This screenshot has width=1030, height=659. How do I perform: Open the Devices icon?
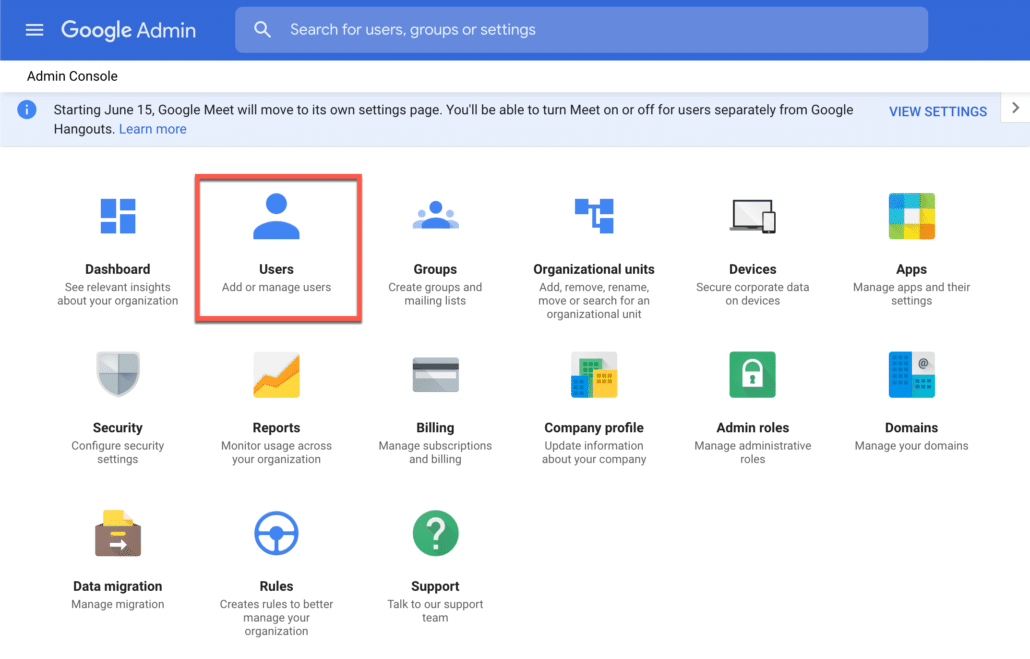(753, 216)
